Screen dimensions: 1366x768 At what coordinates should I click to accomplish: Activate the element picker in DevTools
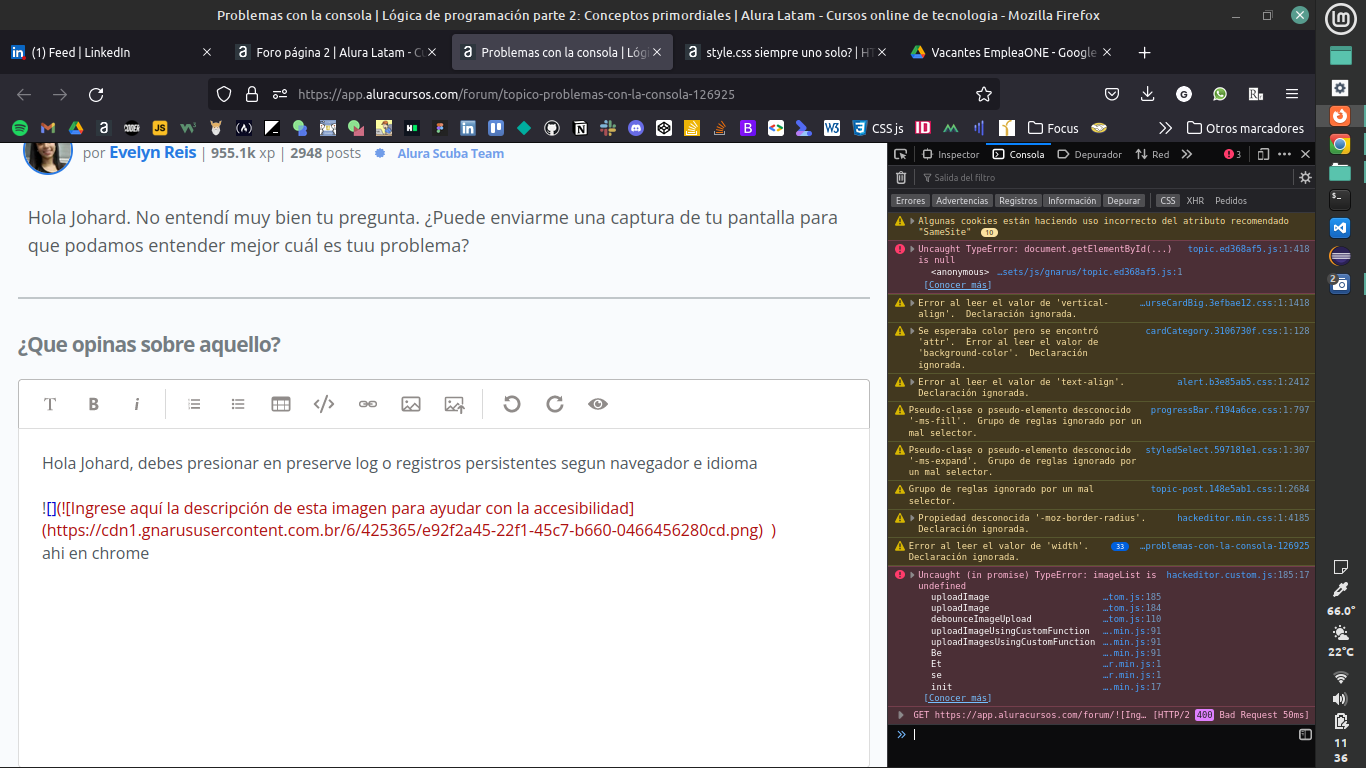click(901, 154)
